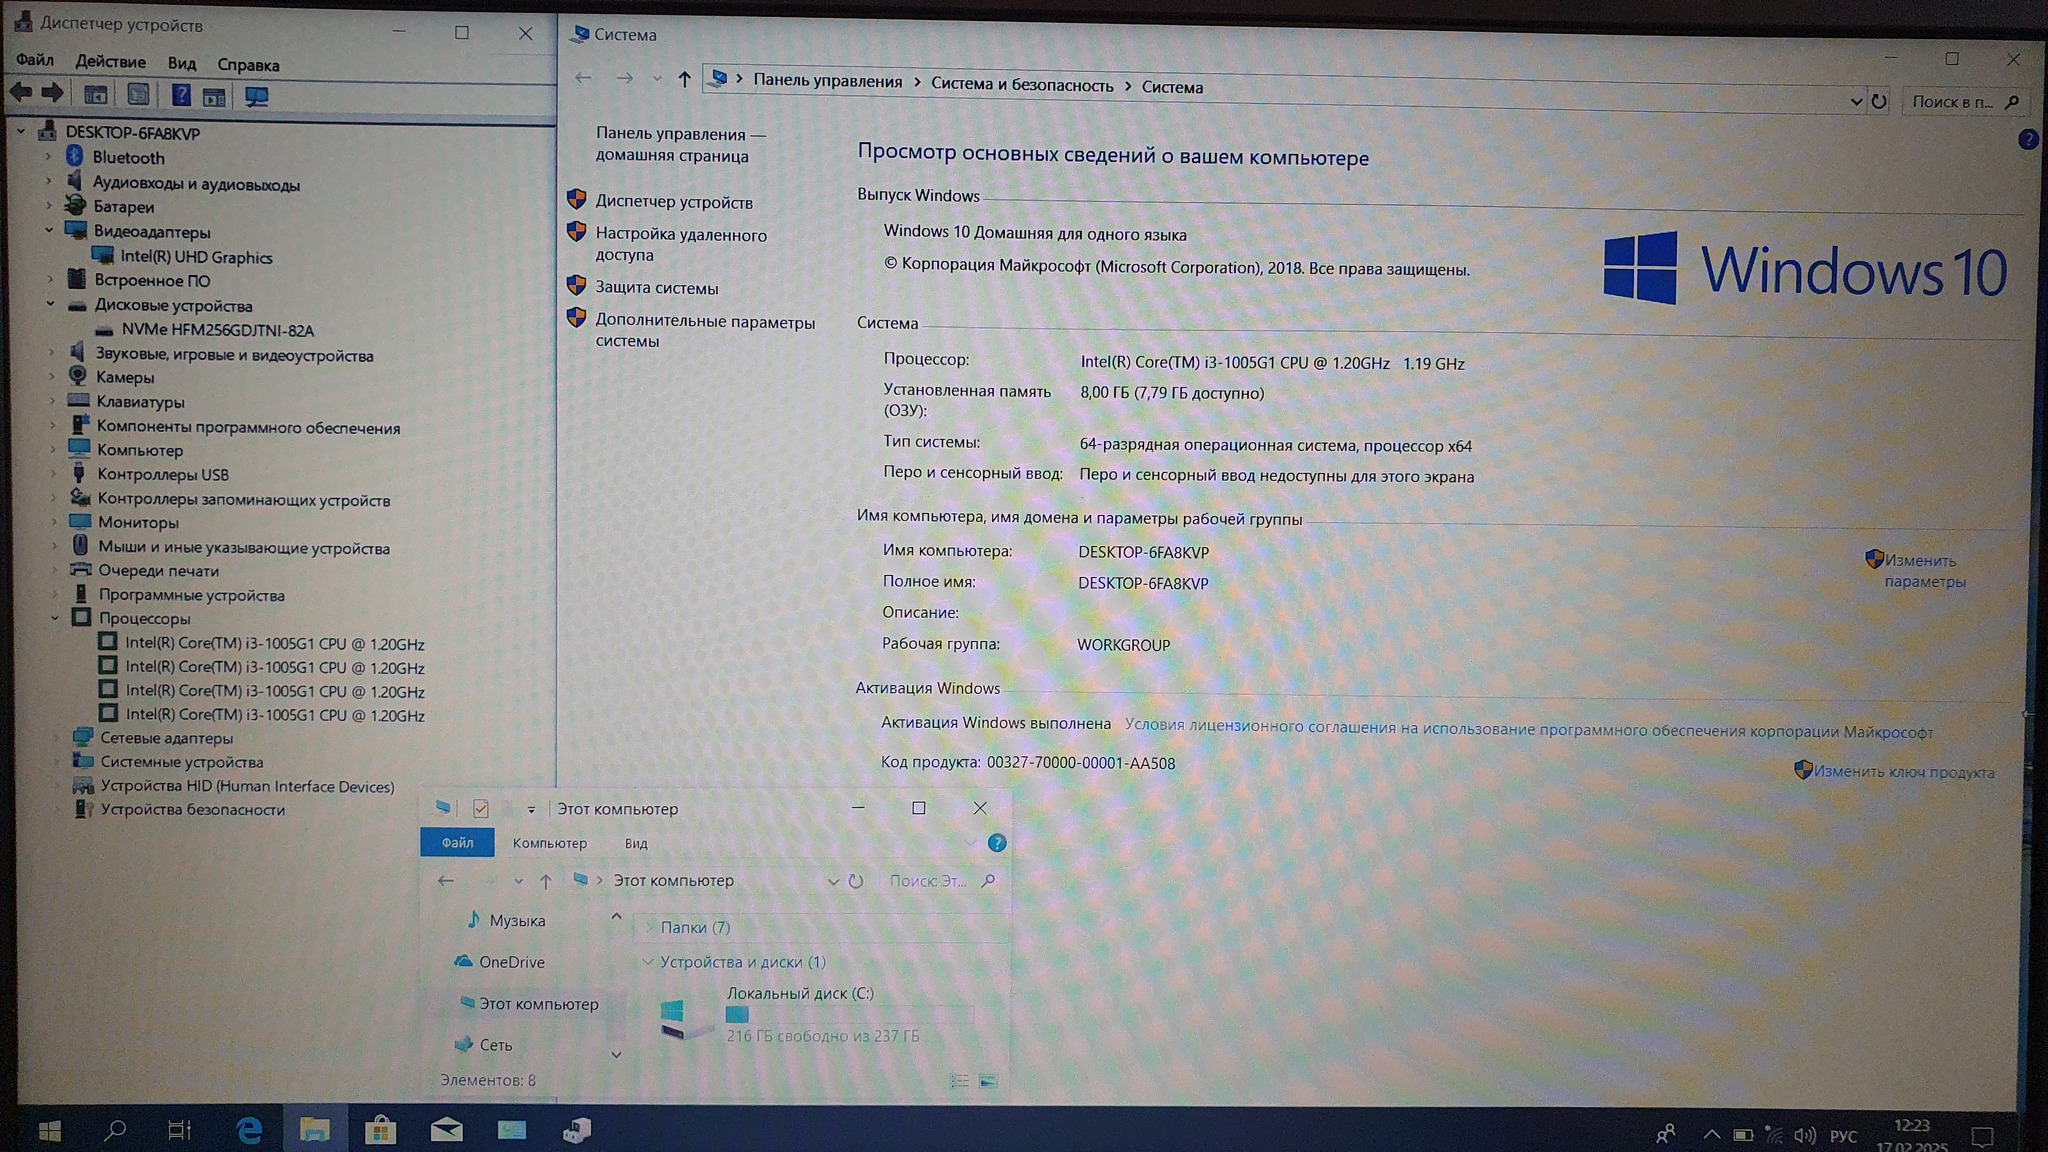Viewport: 2048px width, 1152px height.
Task: Click the Локальный диск (C:) usage bar
Action: coord(848,1015)
